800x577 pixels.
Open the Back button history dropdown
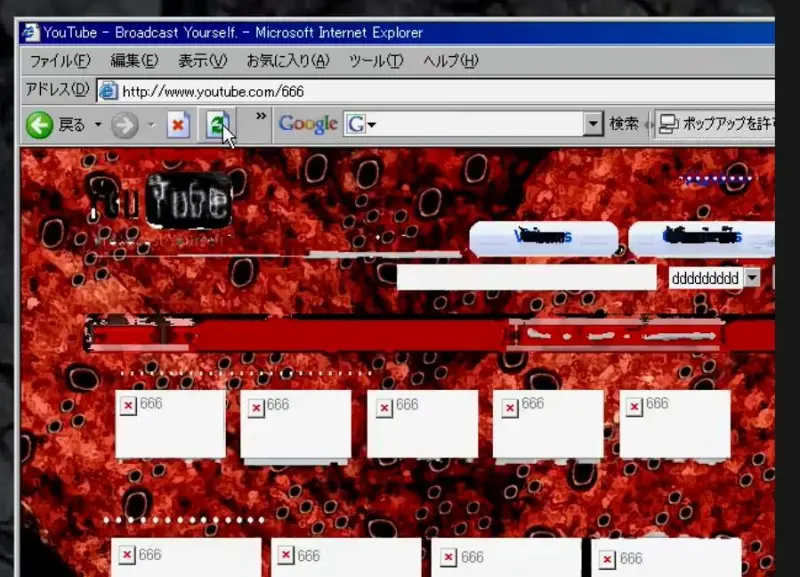[x=98, y=124]
